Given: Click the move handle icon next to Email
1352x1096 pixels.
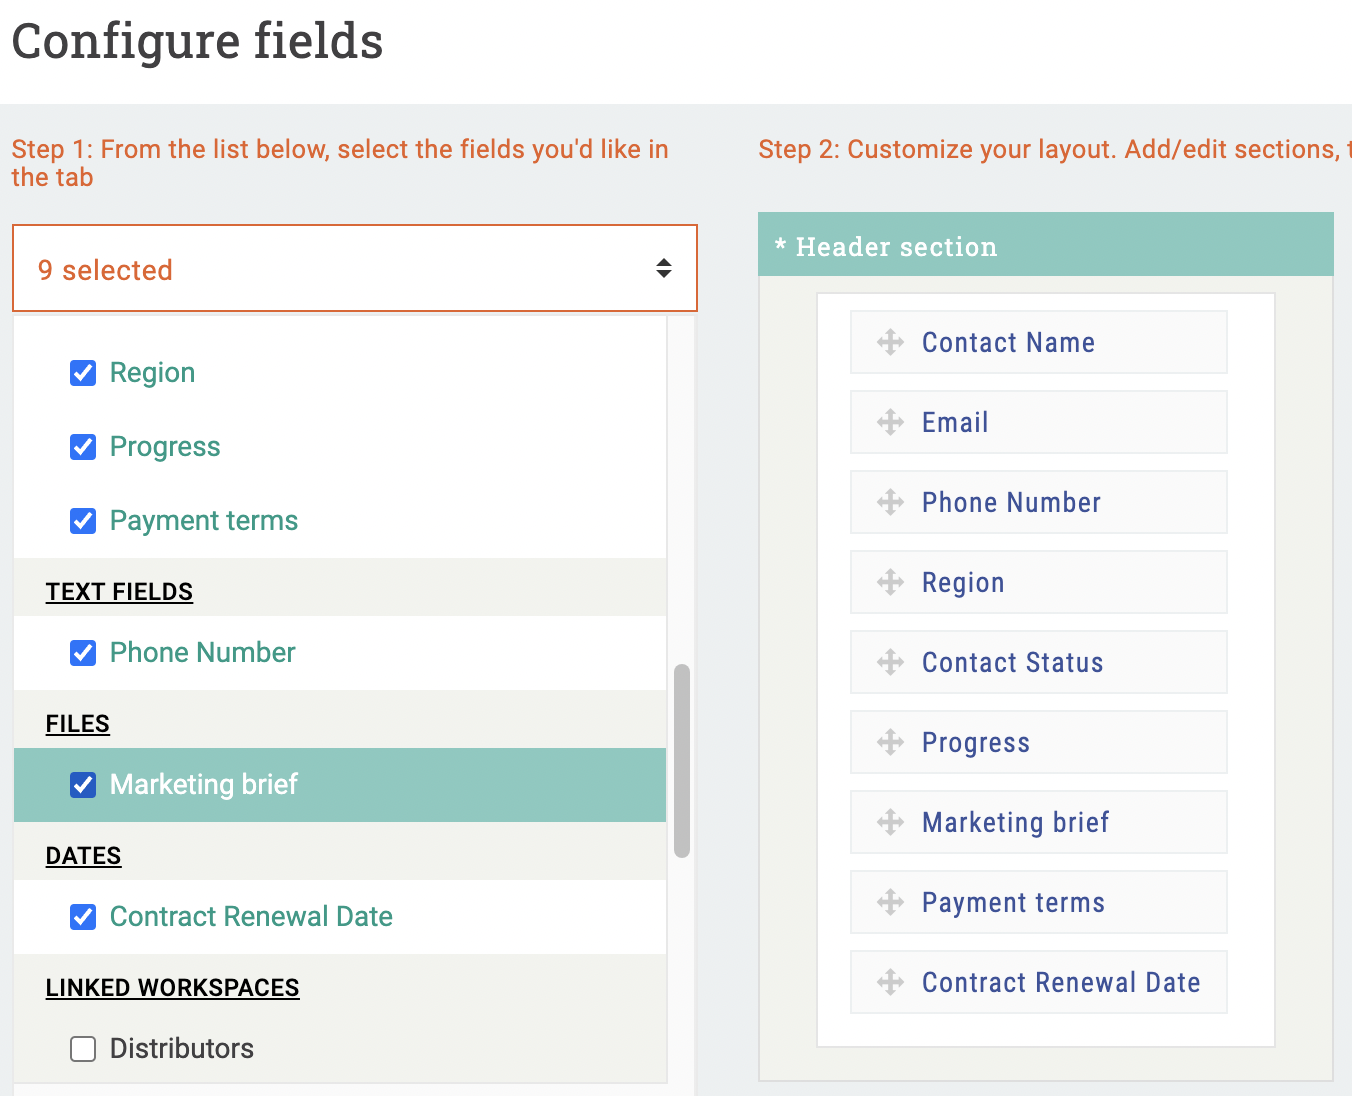Looking at the screenshot, I should tap(890, 423).
